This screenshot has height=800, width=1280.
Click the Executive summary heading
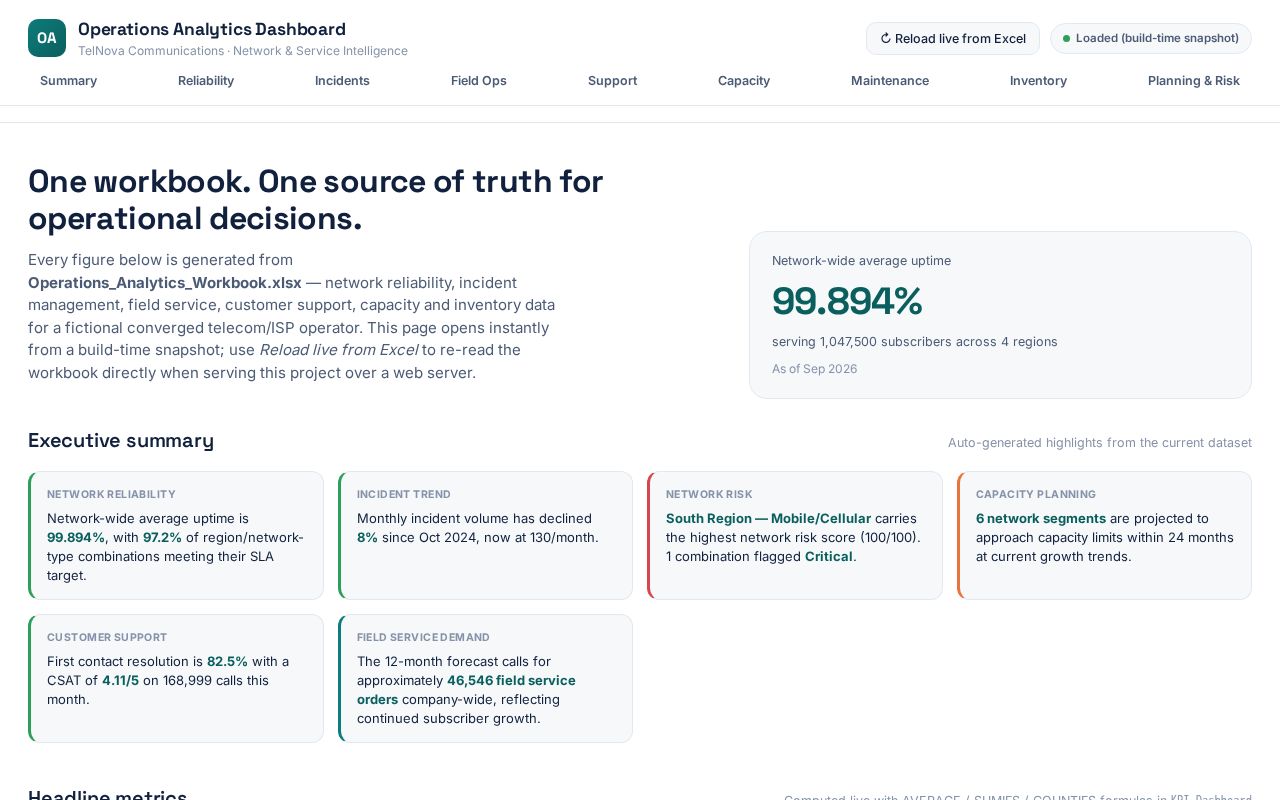(x=121, y=441)
